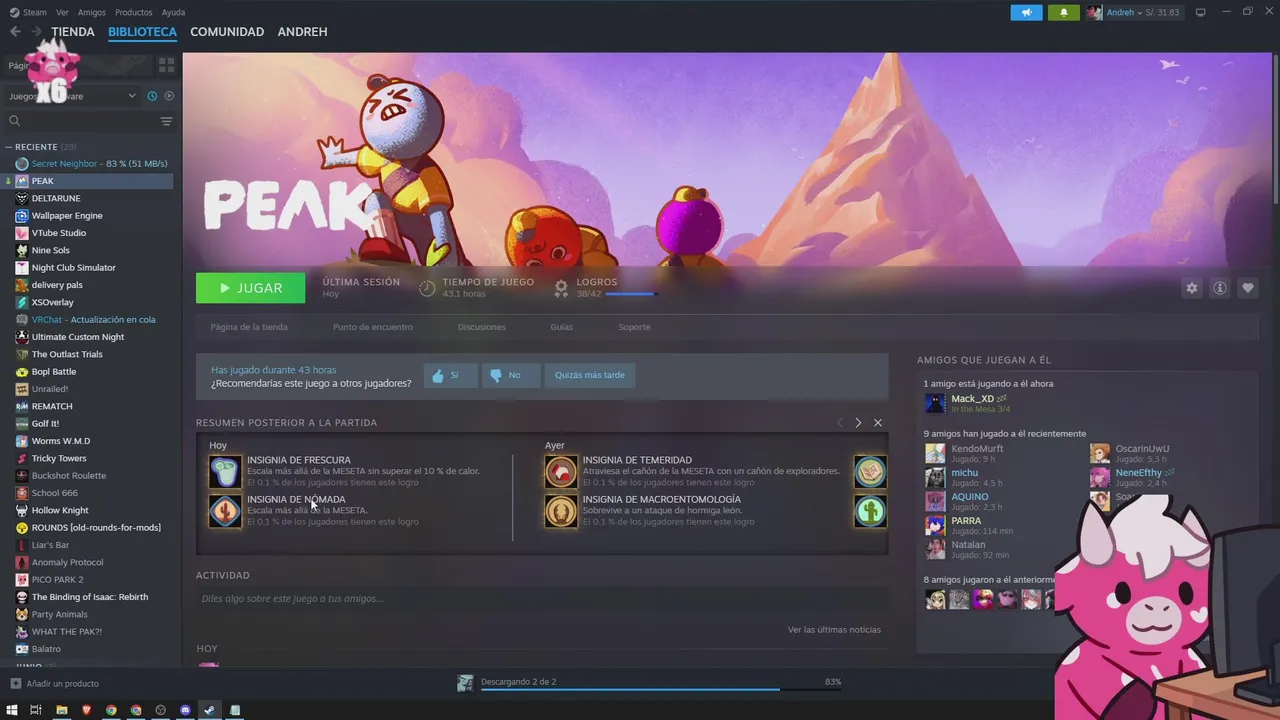1280x720 pixels.
Task: Launch PEAK with the JUGAR button
Action: (250, 288)
